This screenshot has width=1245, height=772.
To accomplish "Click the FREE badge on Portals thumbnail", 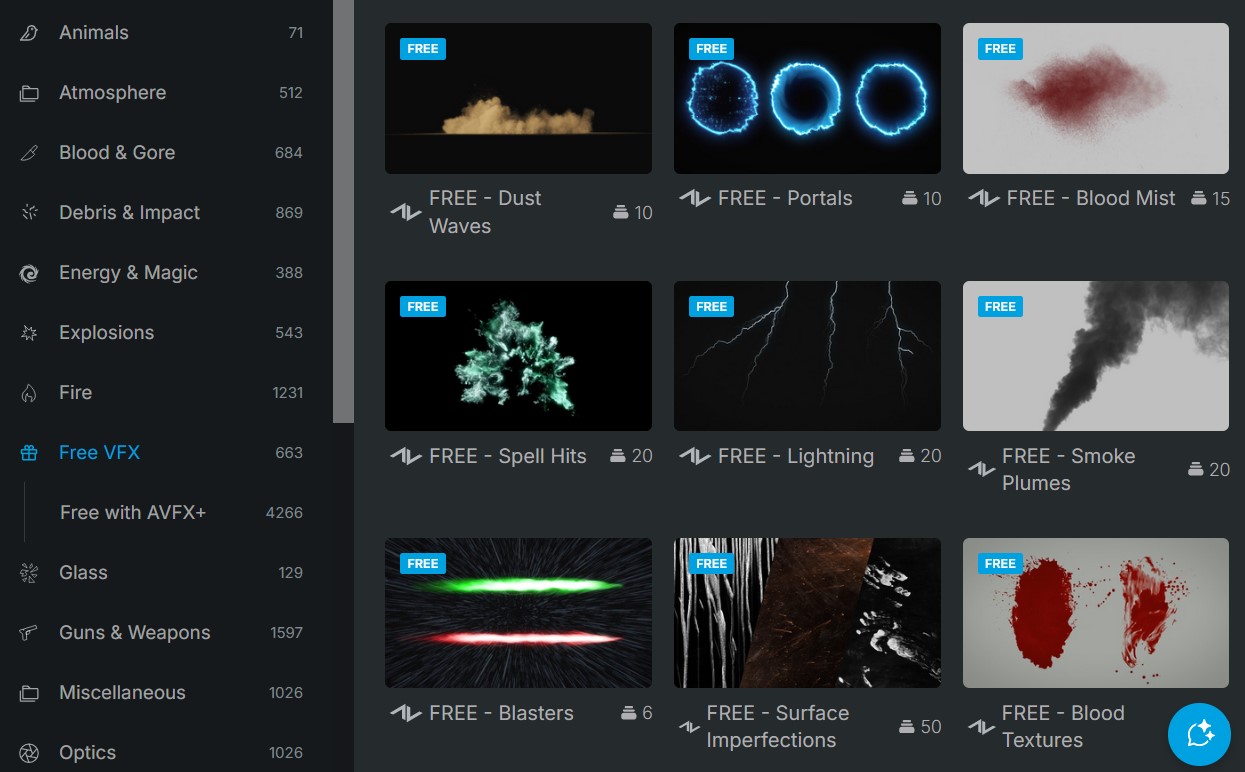I will pyautogui.click(x=711, y=49).
